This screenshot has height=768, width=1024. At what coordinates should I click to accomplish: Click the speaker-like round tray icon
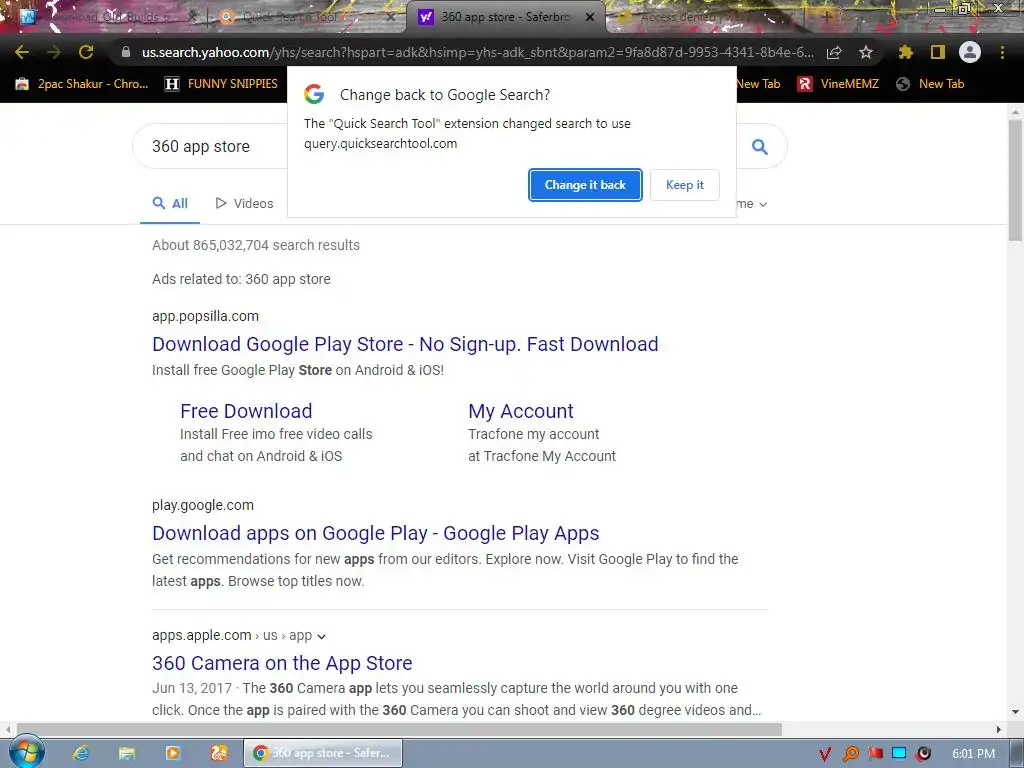pyautogui.click(x=923, y=754)
